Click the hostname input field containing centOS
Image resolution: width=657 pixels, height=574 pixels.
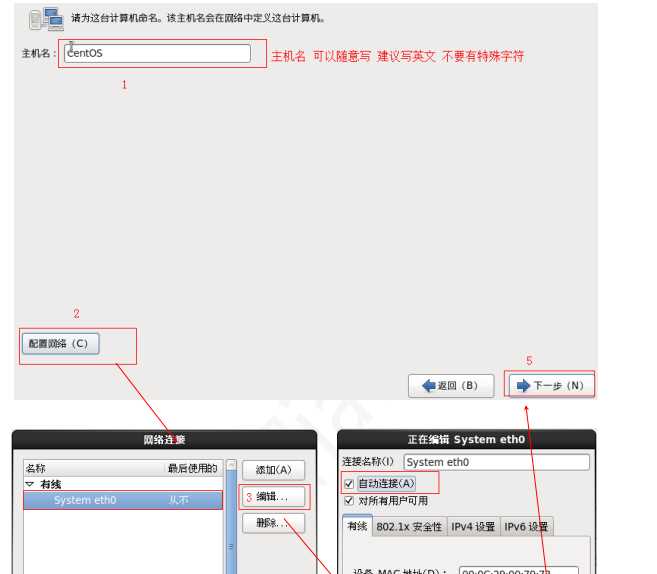tap(157, 53)
